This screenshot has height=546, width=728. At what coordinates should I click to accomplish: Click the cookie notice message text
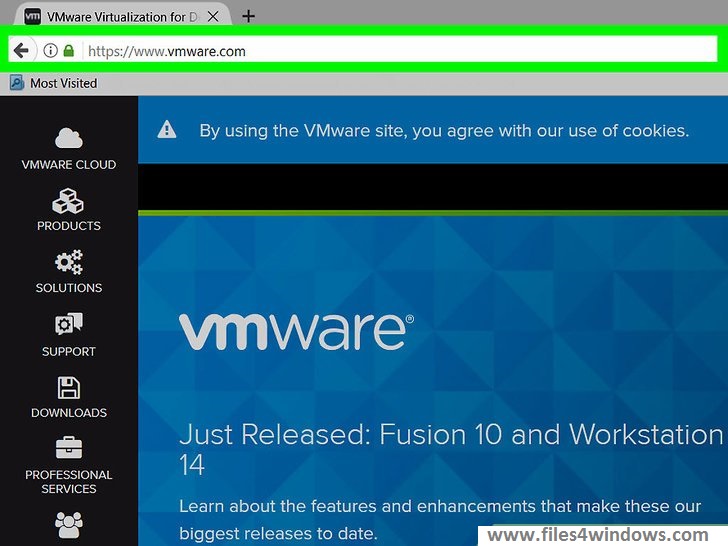tap(444, 130)
